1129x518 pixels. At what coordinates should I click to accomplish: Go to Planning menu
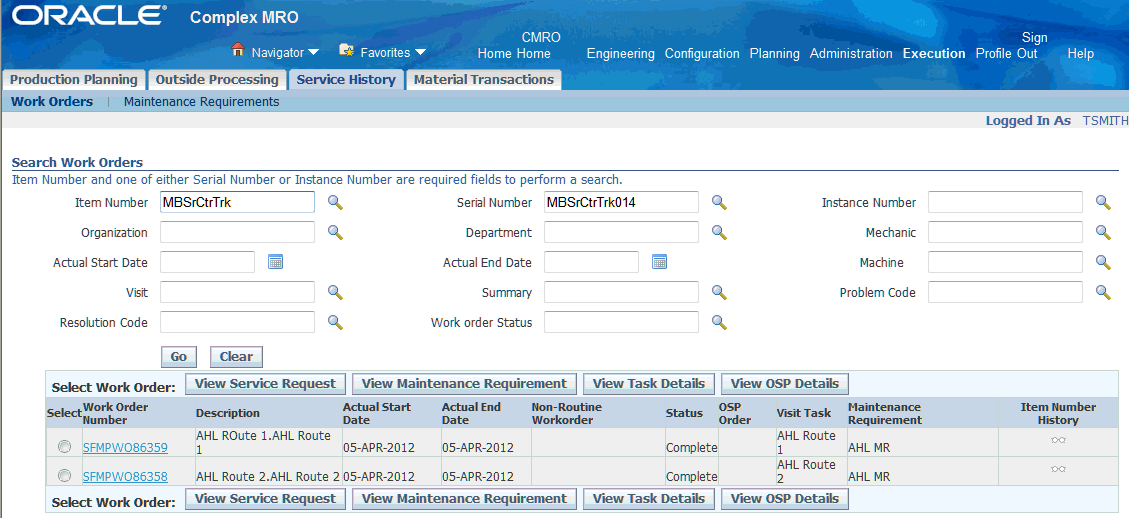775,53
